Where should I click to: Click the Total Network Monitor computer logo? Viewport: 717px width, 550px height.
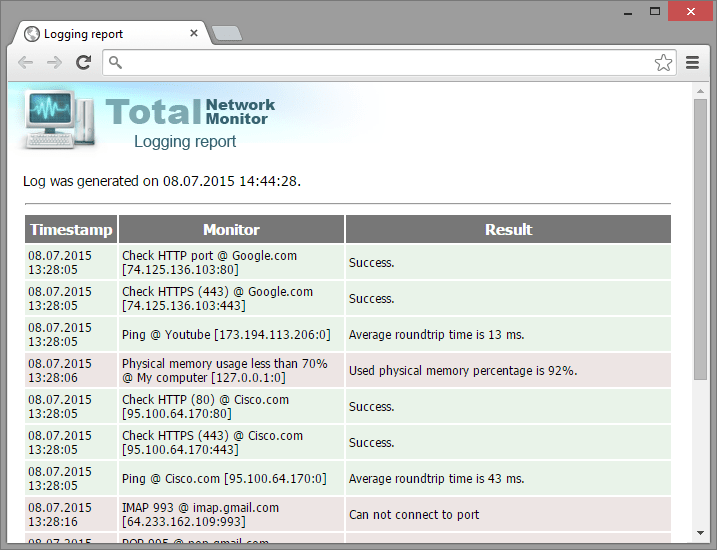[56, 118]
